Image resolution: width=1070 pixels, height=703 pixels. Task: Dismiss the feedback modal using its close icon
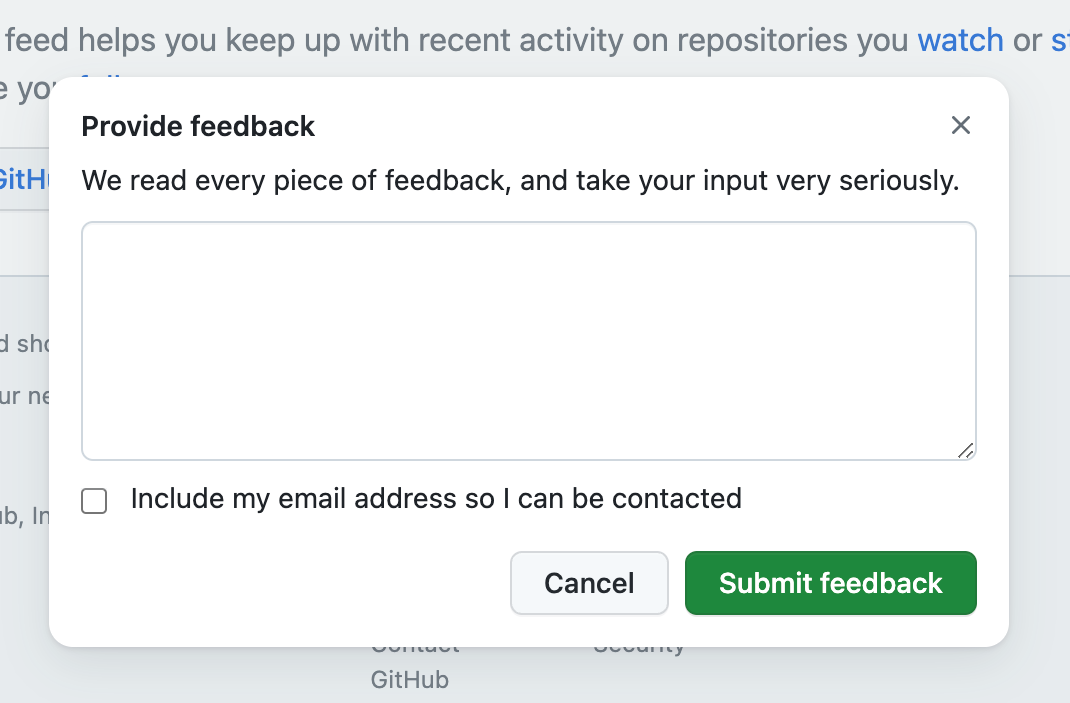(961, 125)
